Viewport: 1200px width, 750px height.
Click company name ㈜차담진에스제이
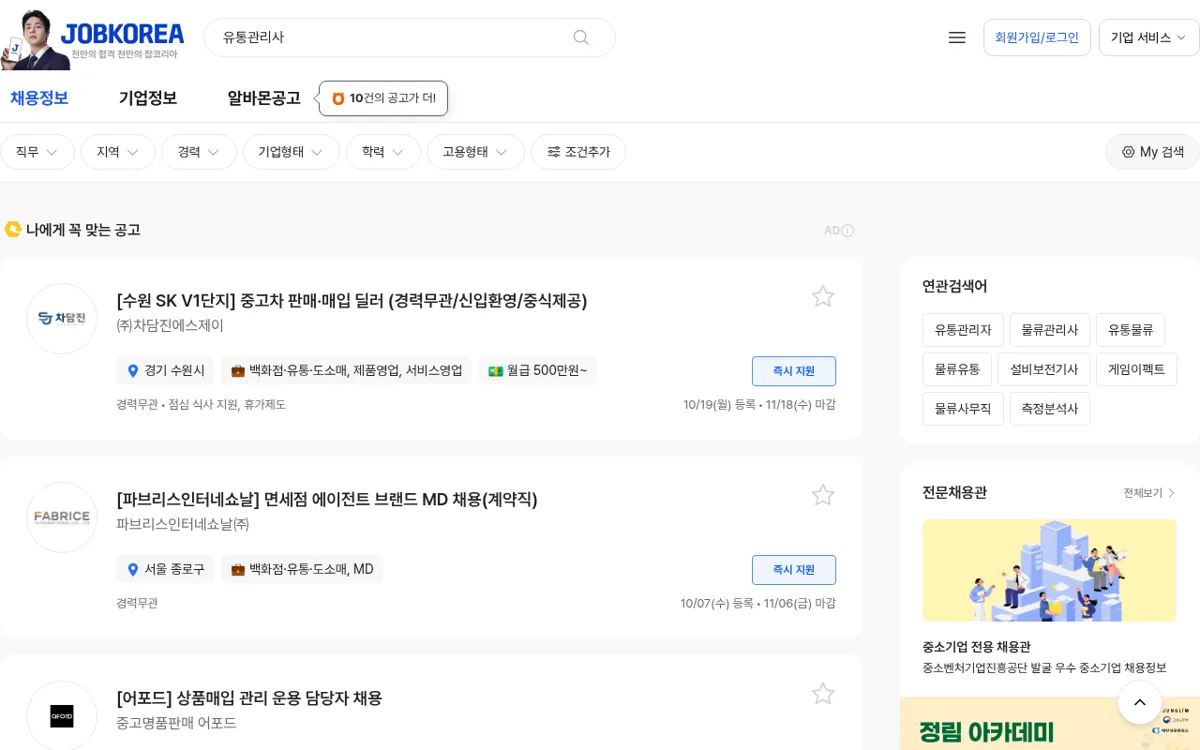[x=170, y=326]
